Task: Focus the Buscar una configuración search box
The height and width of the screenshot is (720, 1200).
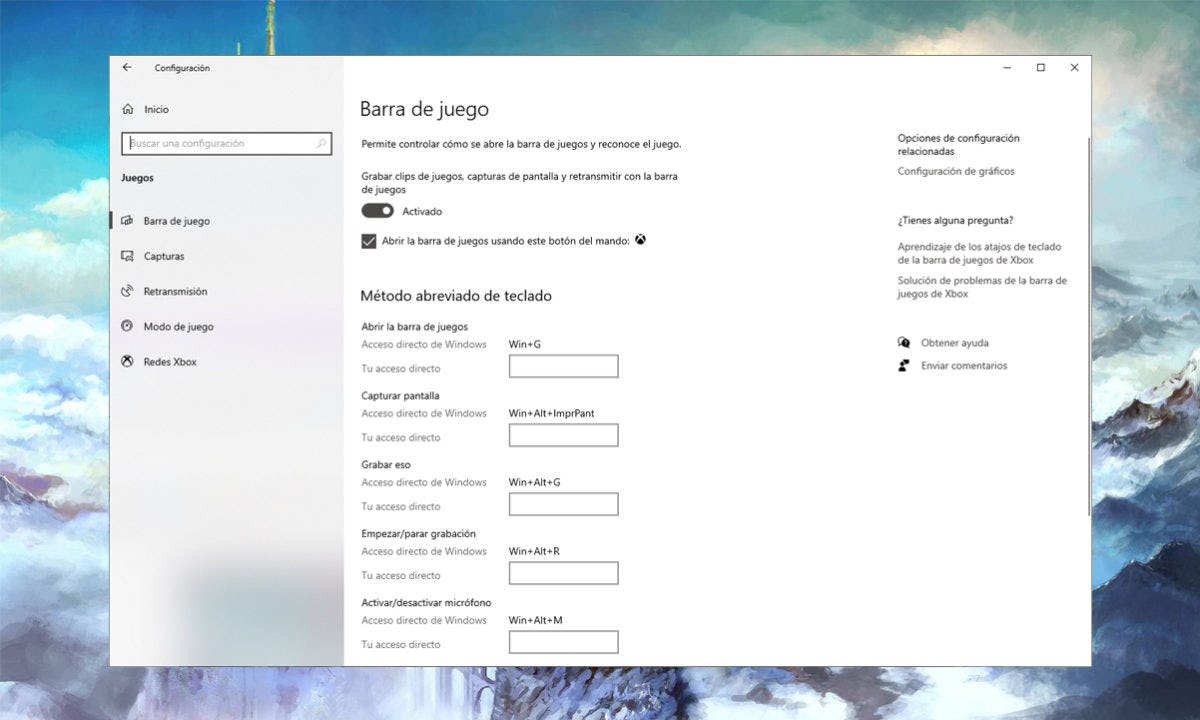Action: coord(220,144)
